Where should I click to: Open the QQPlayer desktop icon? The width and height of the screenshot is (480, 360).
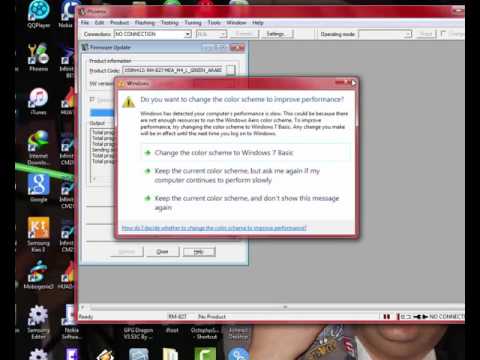[x=38, y=13]
